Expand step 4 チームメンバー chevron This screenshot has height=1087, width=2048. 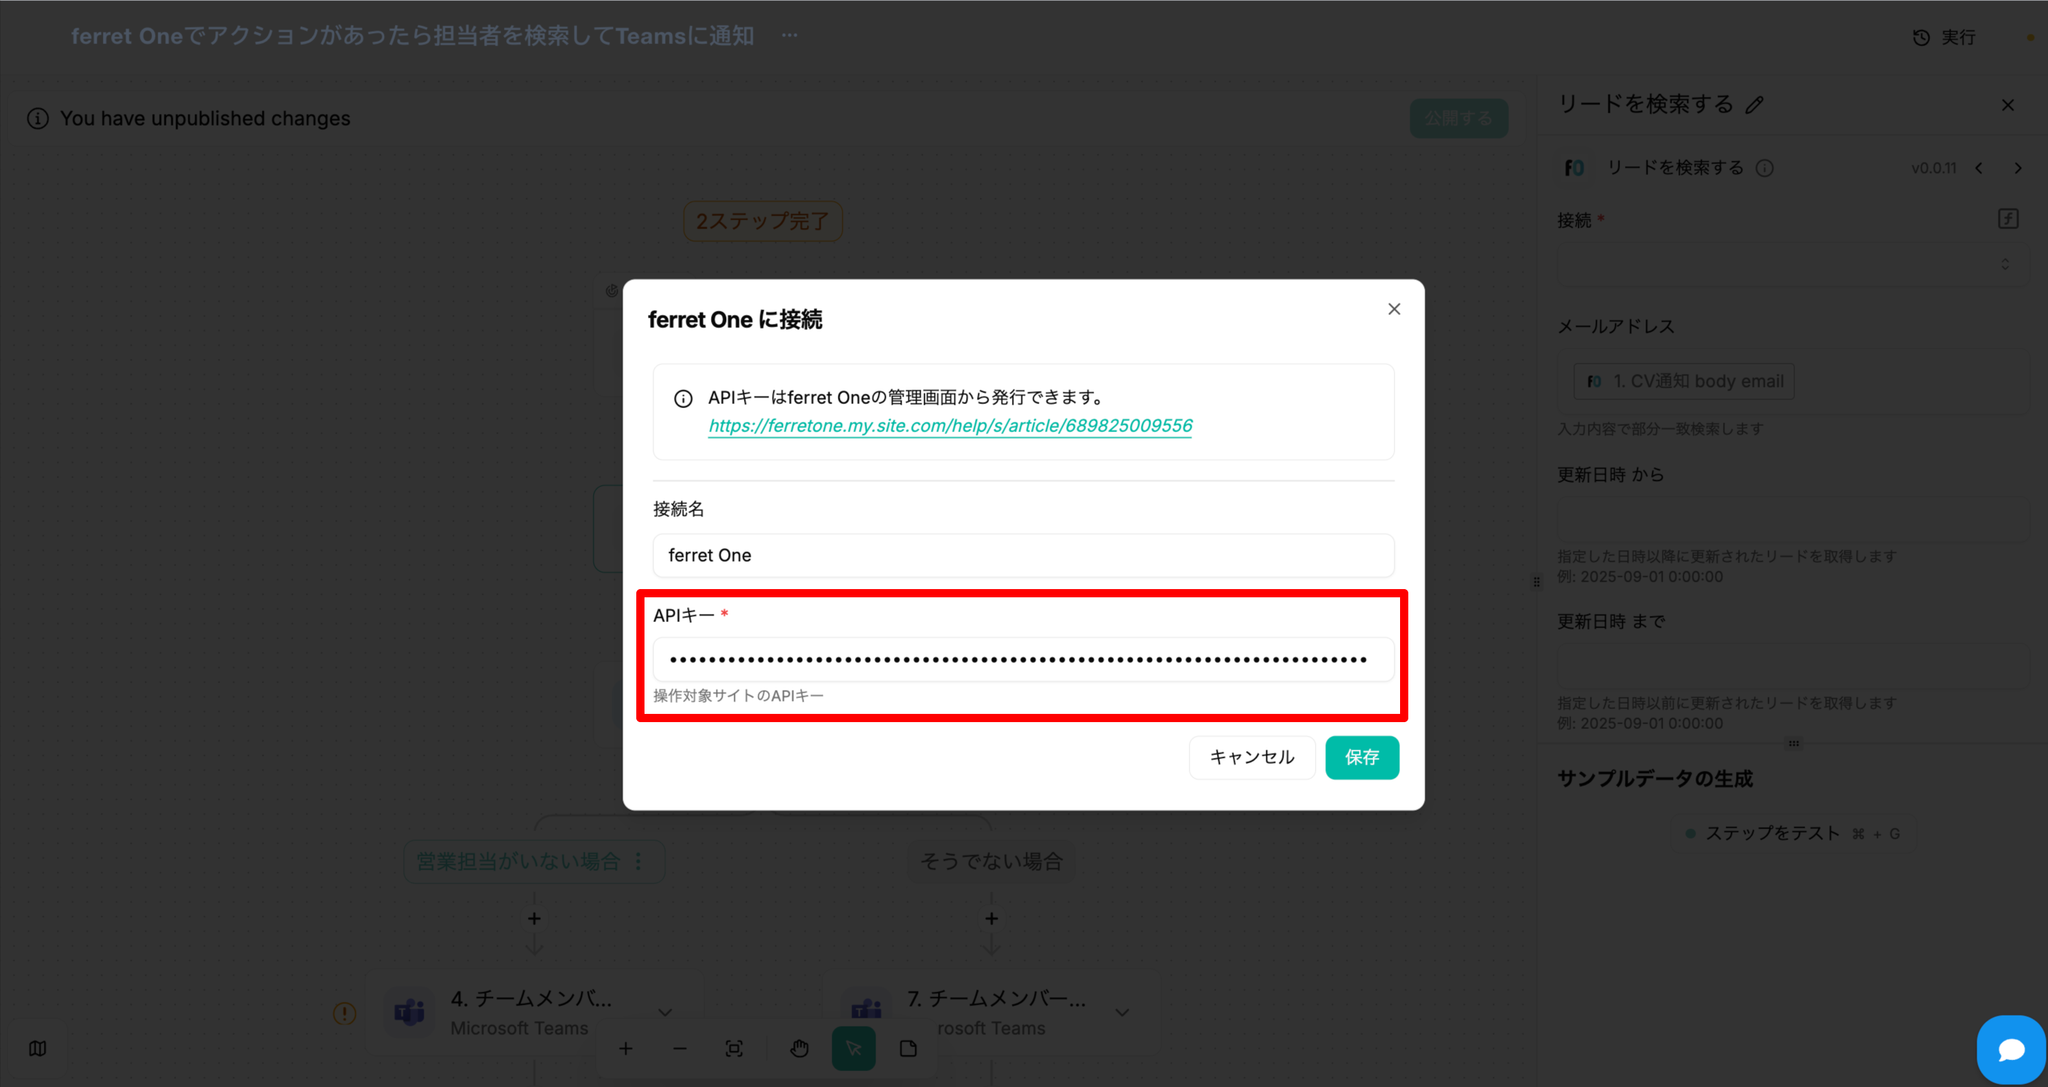coord(665,1012)
